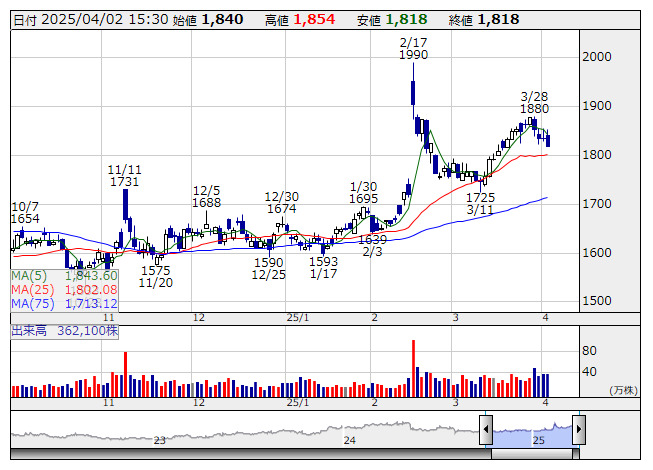Click the red November volume spike bar
Screen dimensions: 653x470
click(x=125, y=375)
